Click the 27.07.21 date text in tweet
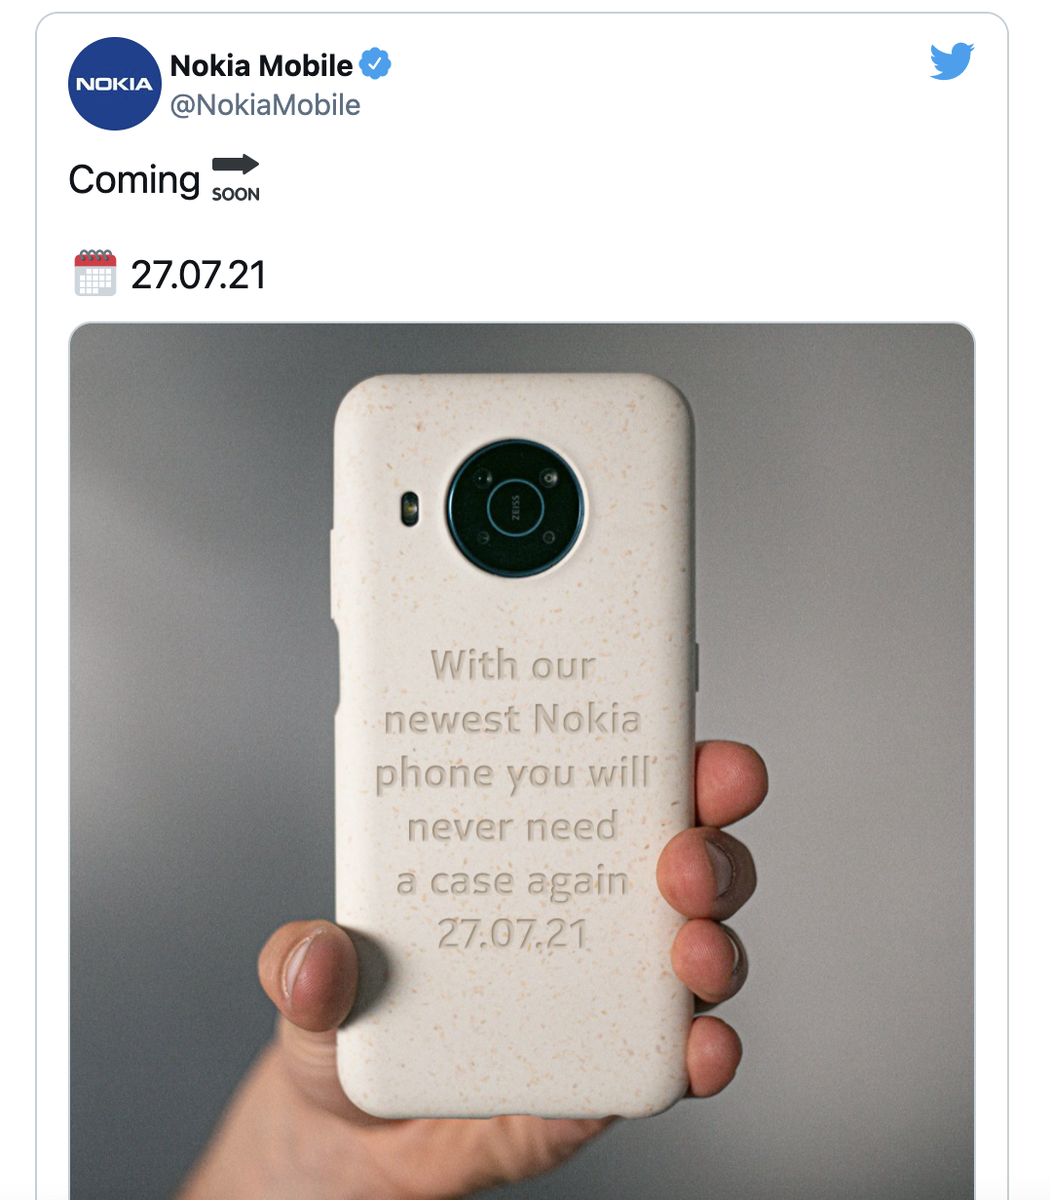 pyautogui.click(x=198, y=274)
